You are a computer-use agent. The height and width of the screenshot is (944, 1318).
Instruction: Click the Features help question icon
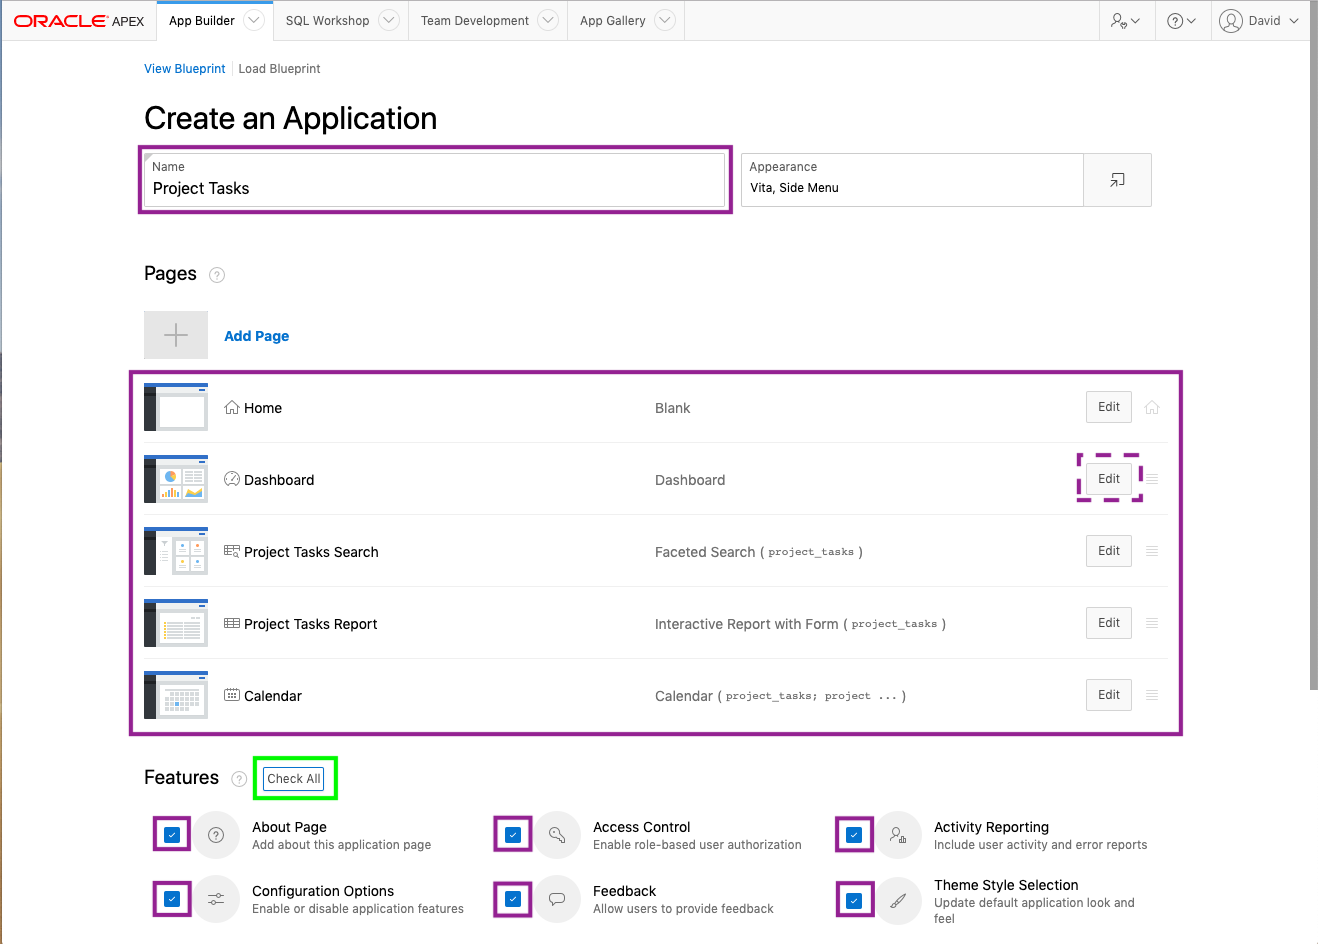pos(239,779)
